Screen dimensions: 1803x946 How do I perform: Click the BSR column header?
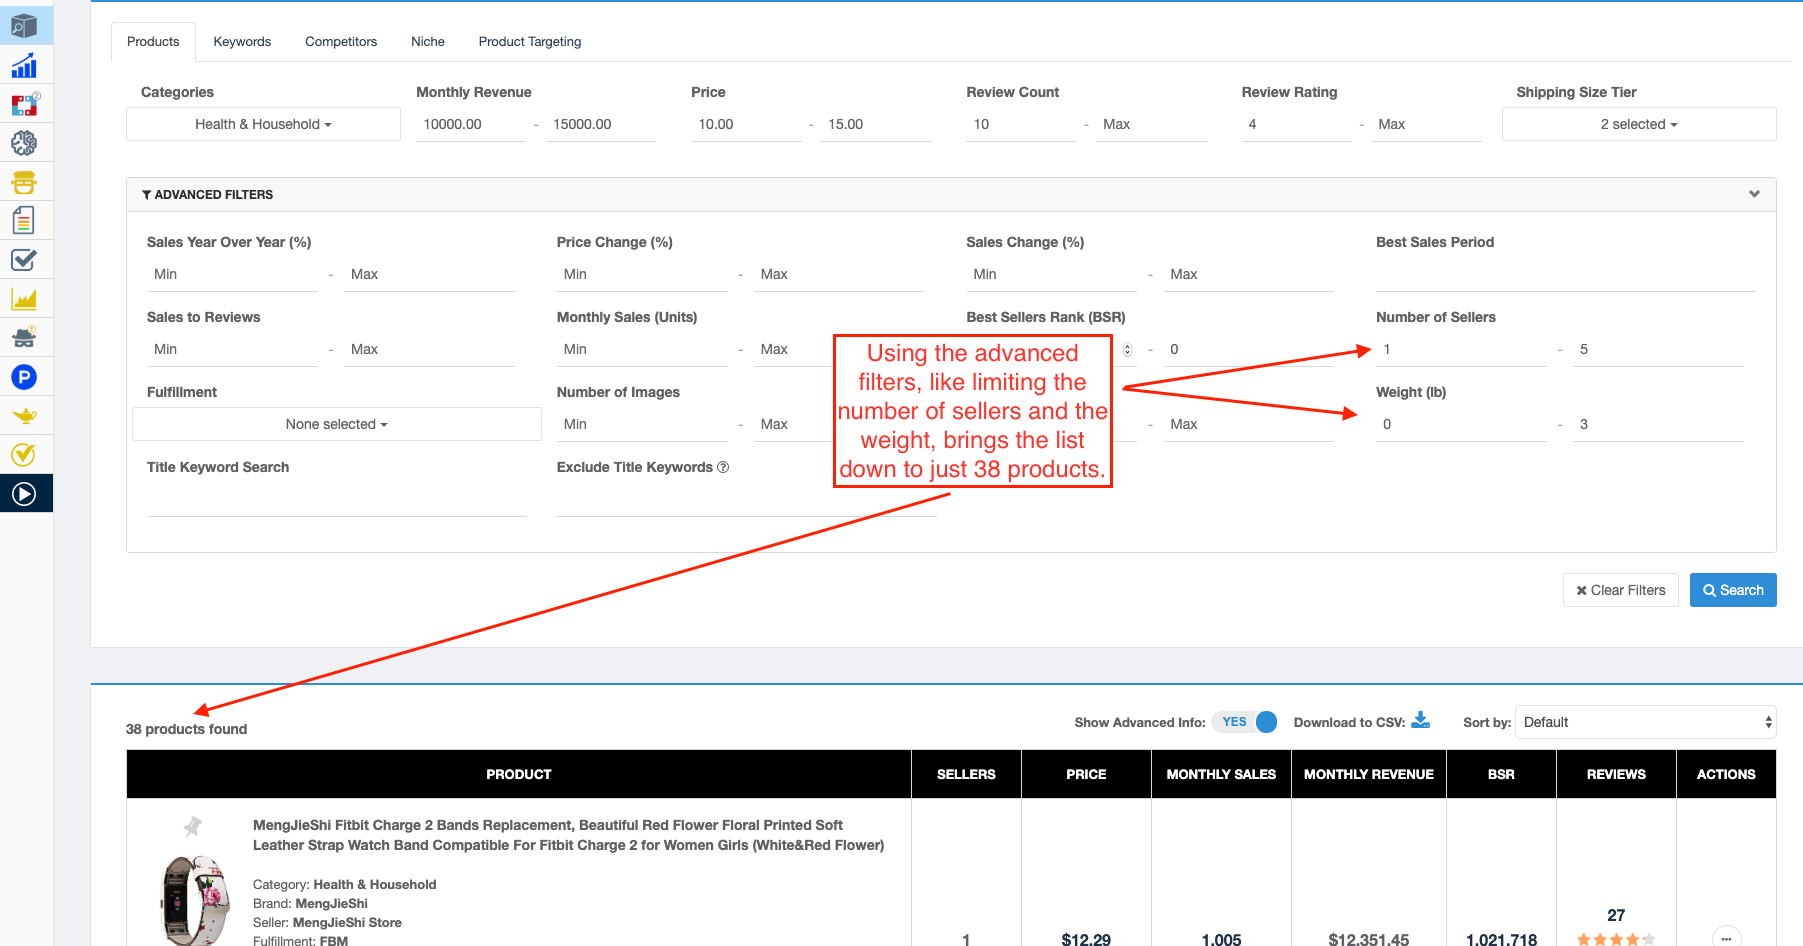click(1501, 774)
